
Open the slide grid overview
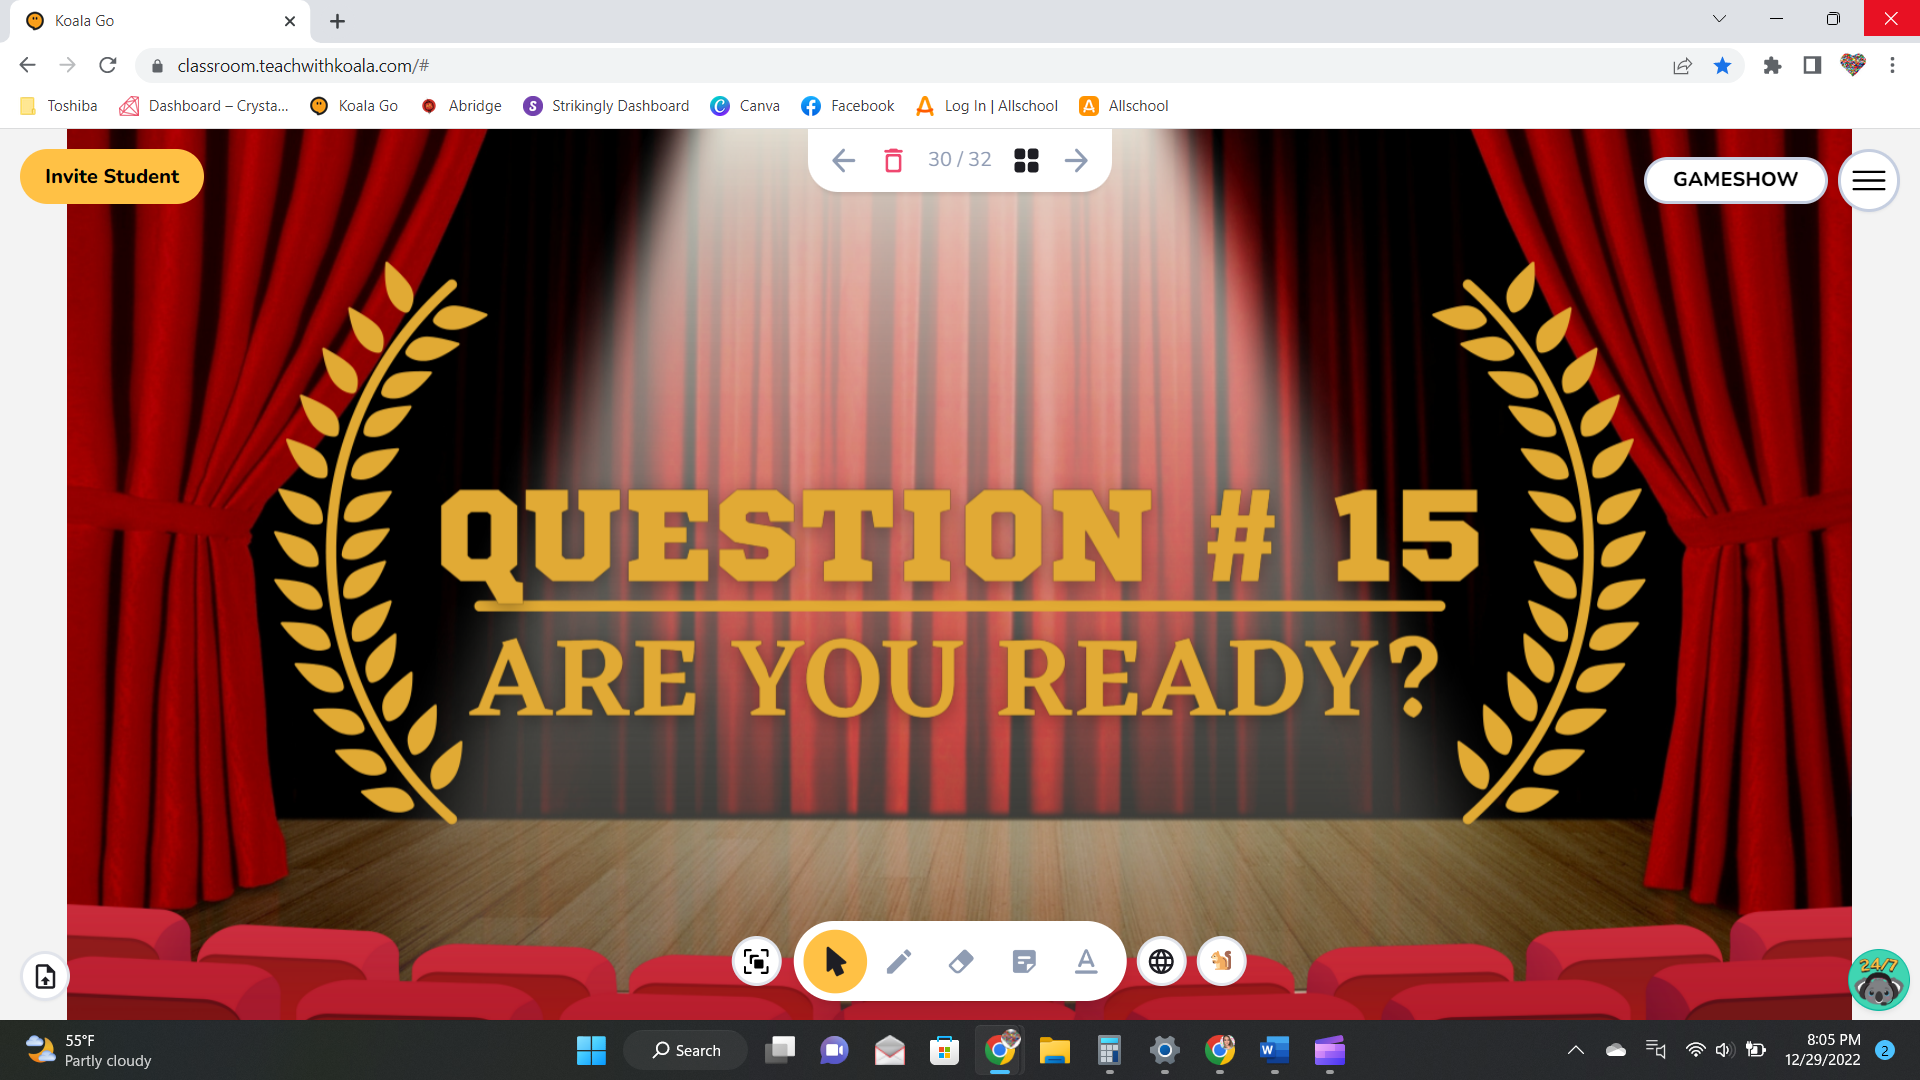(x=1026, y=160)
